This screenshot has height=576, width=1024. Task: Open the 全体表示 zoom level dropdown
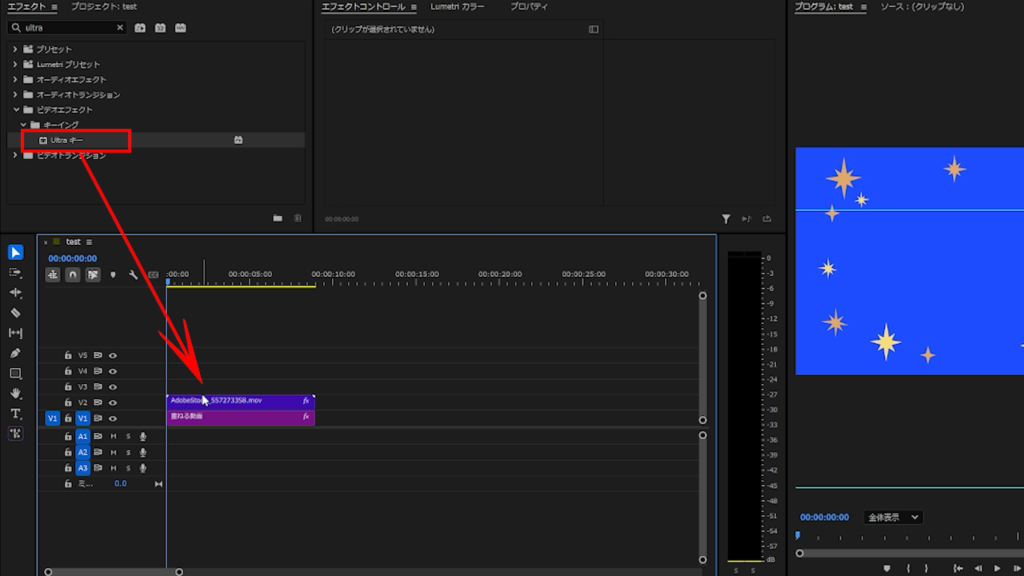coord(892,517)
